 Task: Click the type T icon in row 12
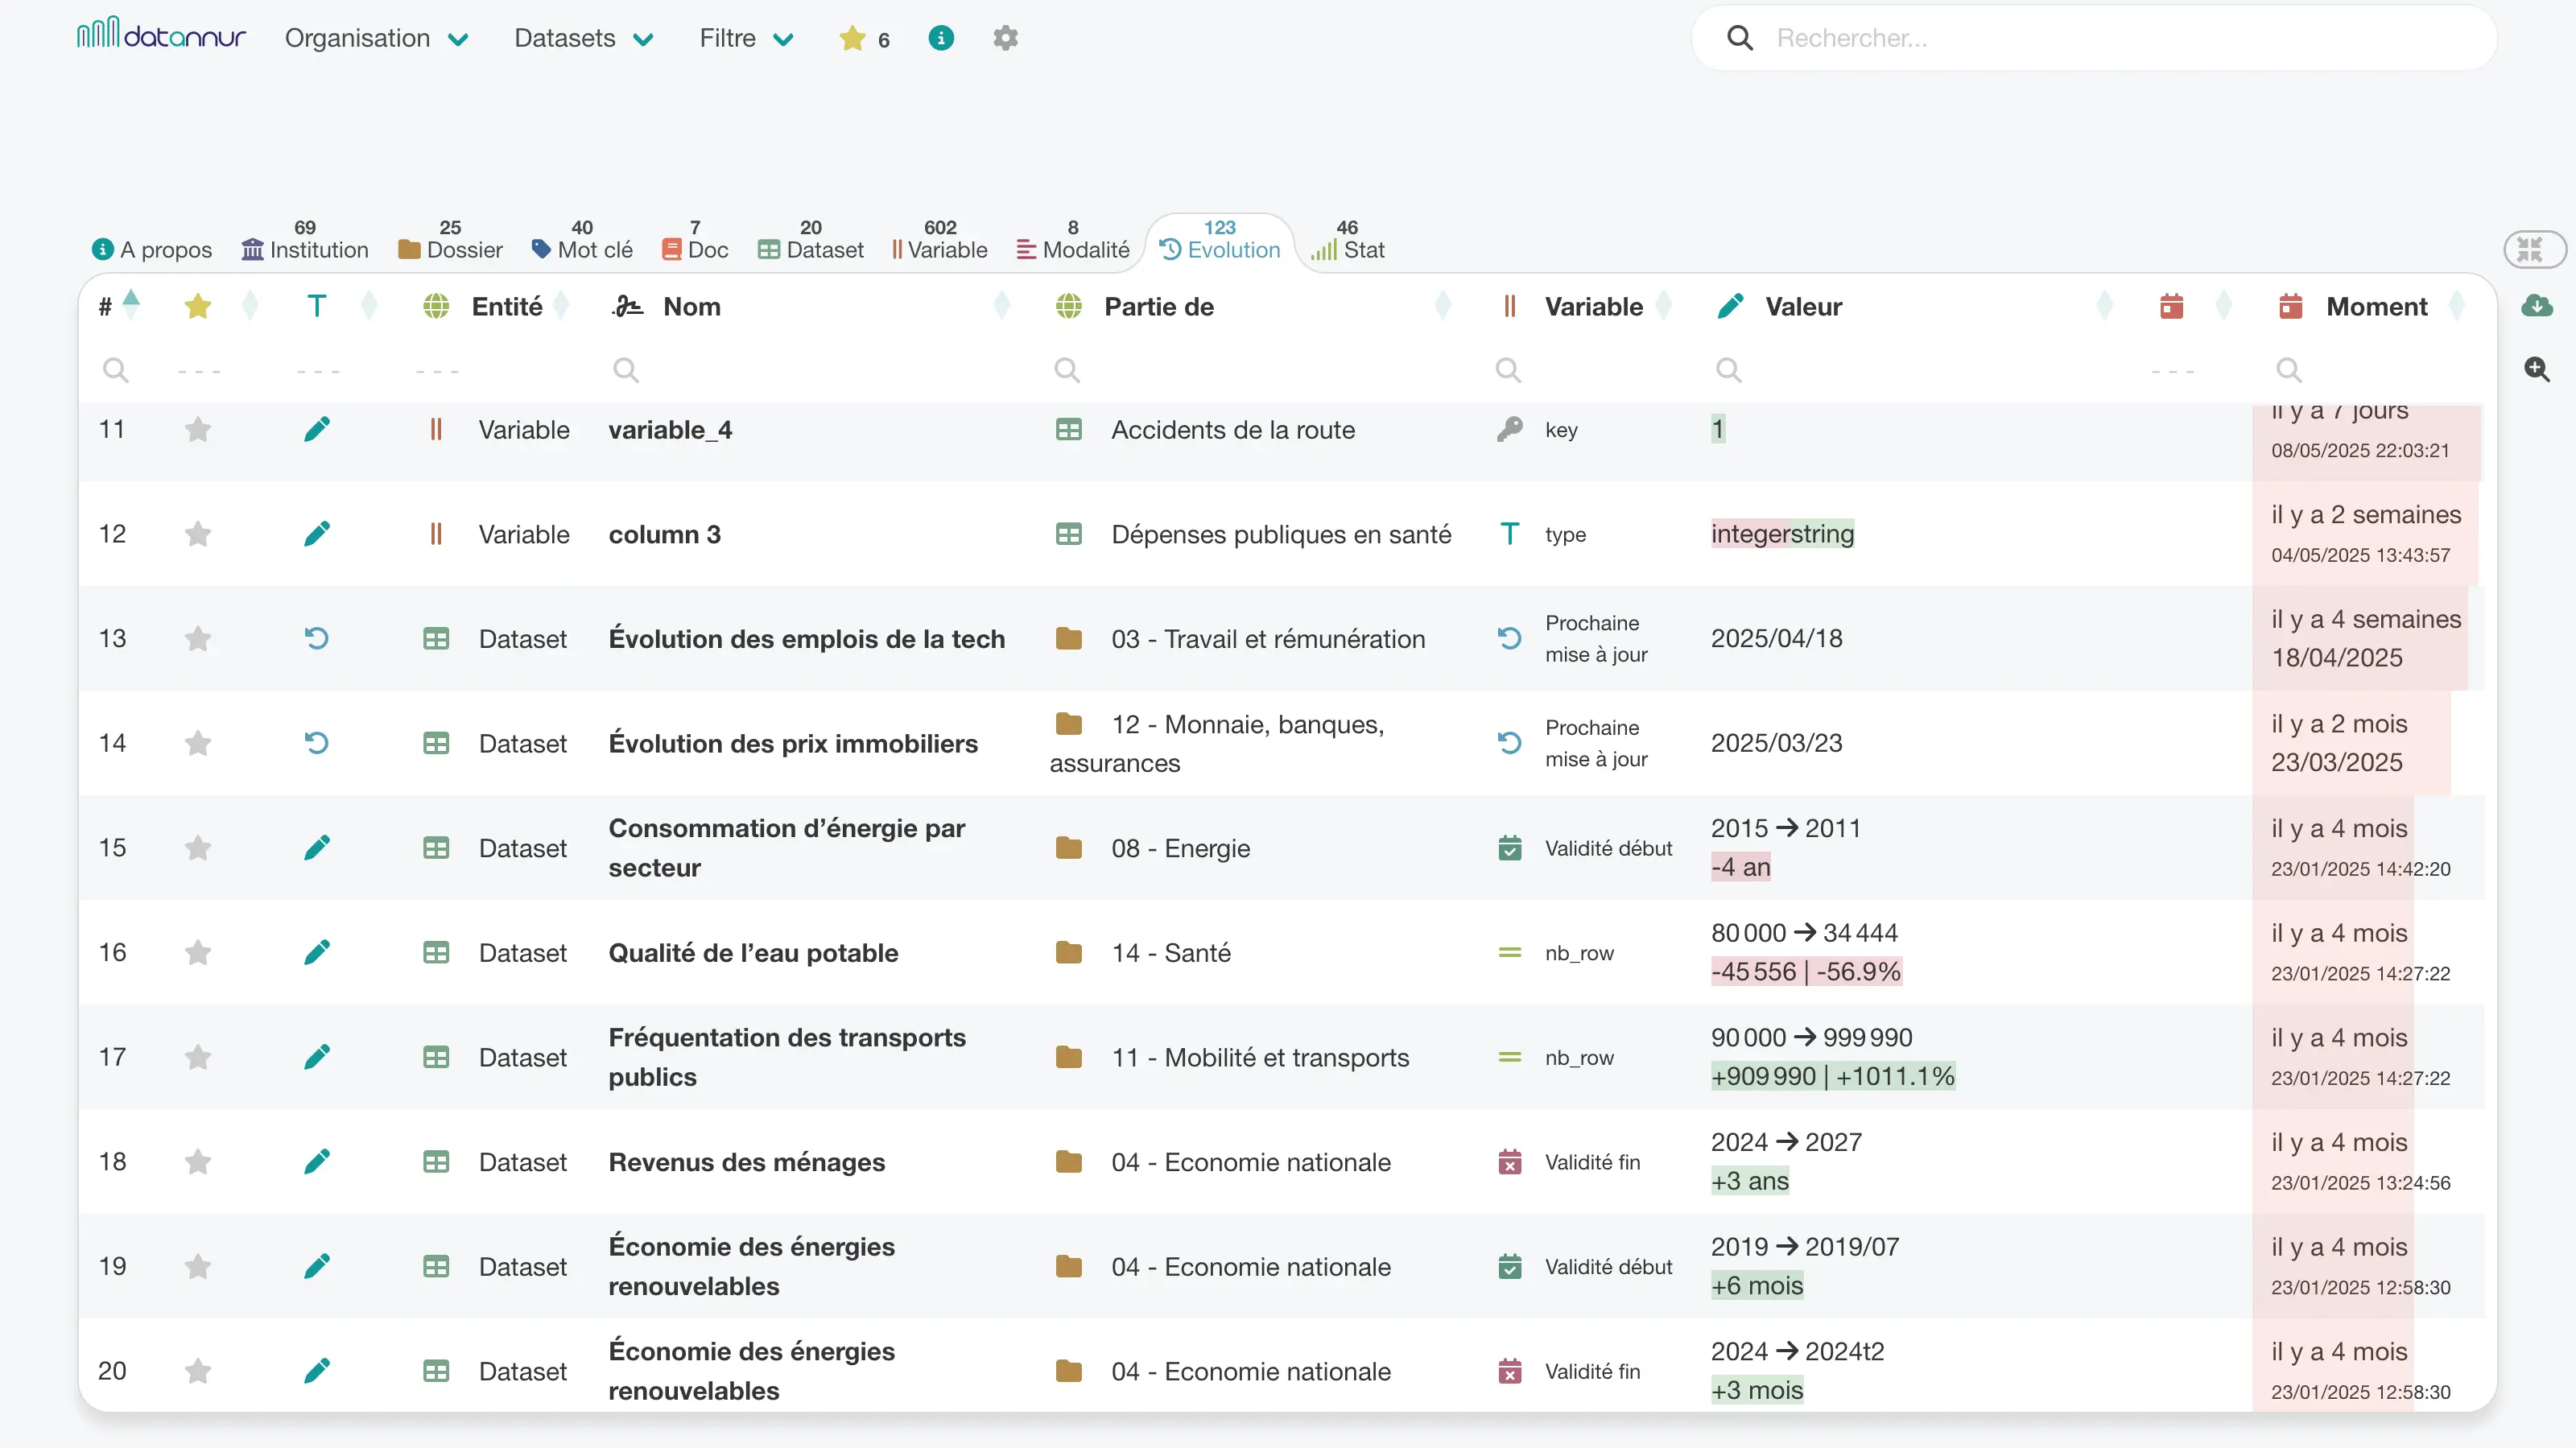coord(1509,533)
